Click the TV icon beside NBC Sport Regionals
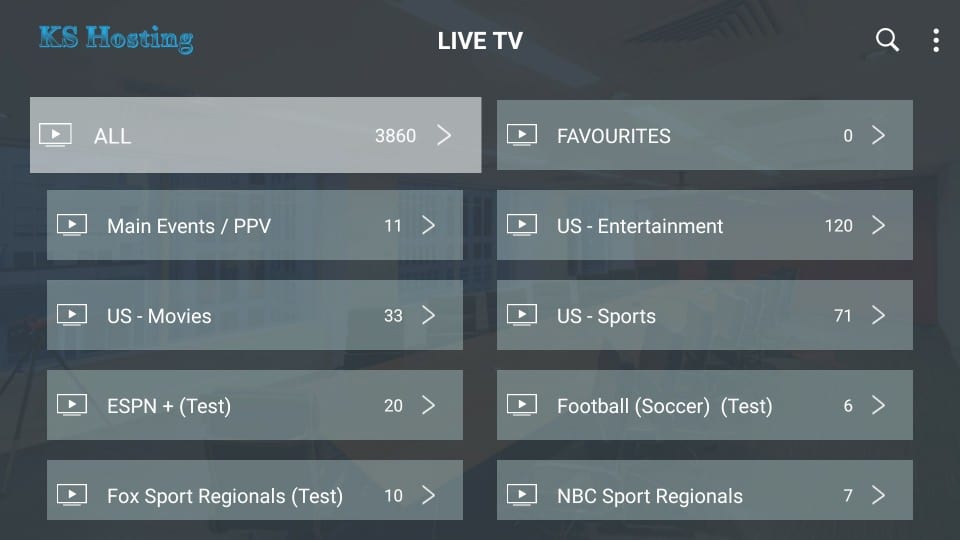The height and width of the screenshot is (540, 960). (522, 495)
